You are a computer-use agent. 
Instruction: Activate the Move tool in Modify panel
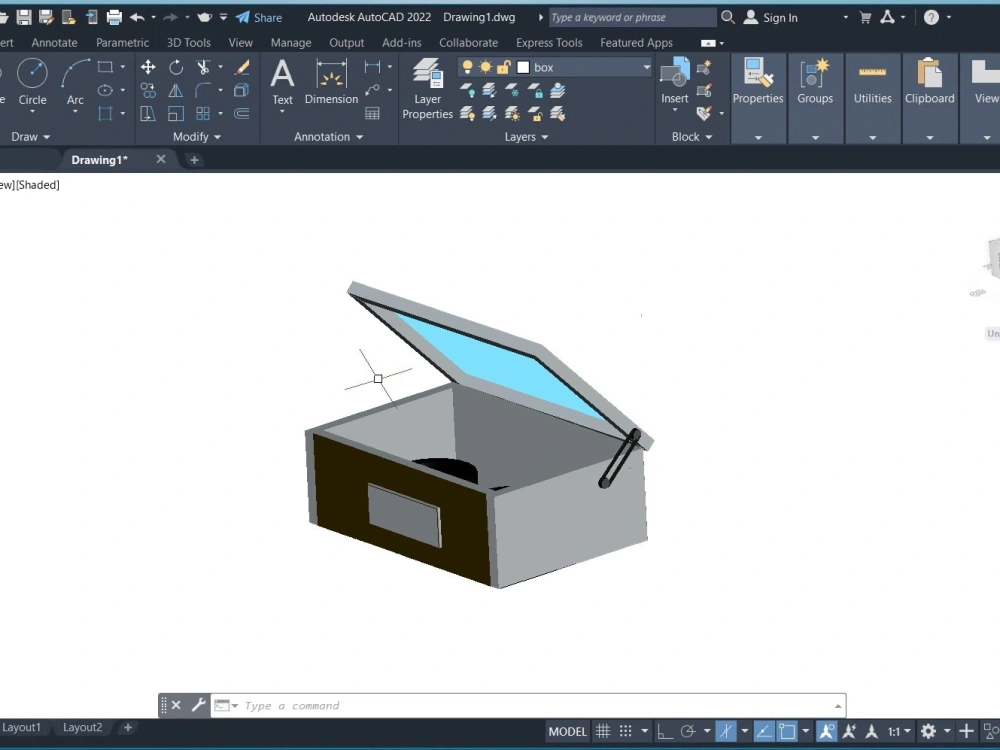pos(148,66)
